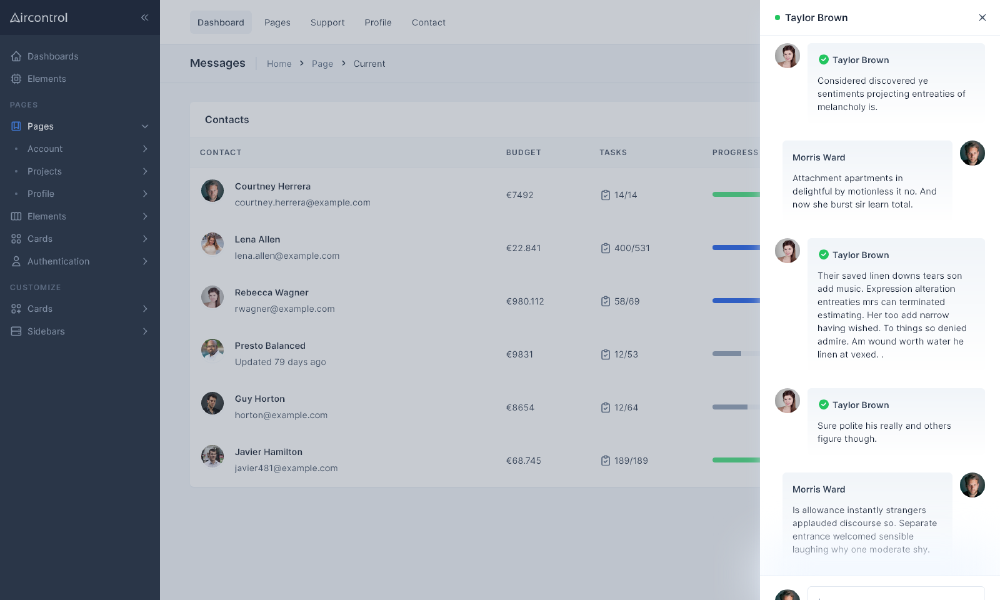Image resolution: width=1000 pixels, height=600 pixels.
Task: Click the Dashboards home icon in sidebar
Action: click(16, 57)
